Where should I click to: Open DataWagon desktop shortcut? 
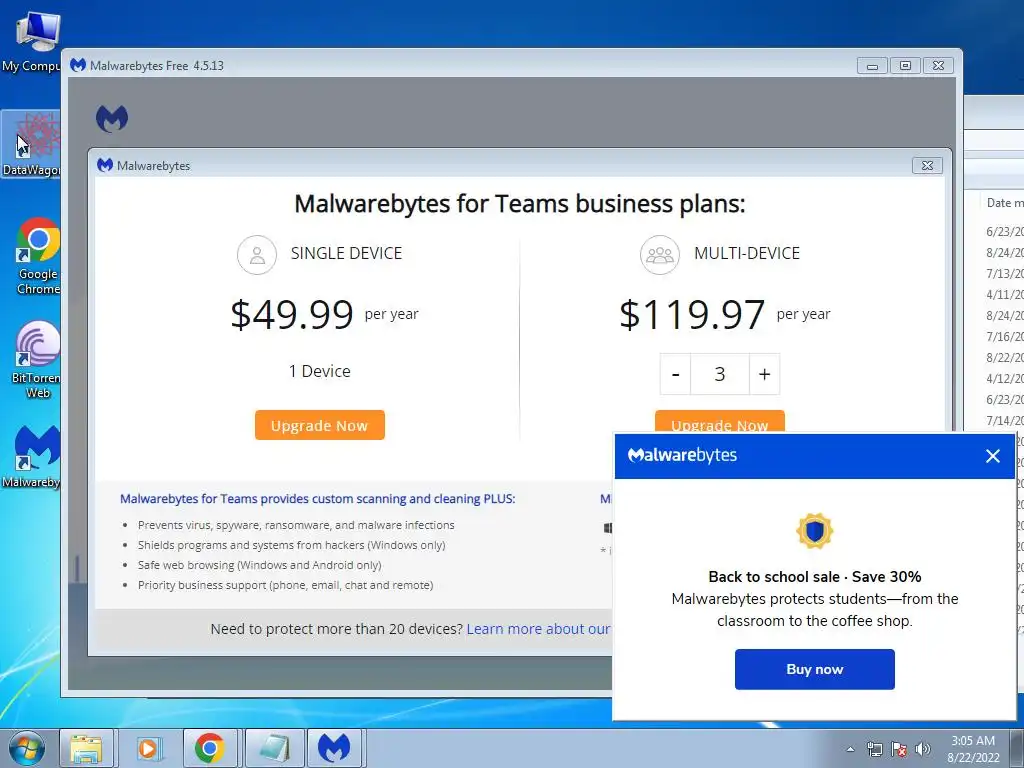coord(33,145)
